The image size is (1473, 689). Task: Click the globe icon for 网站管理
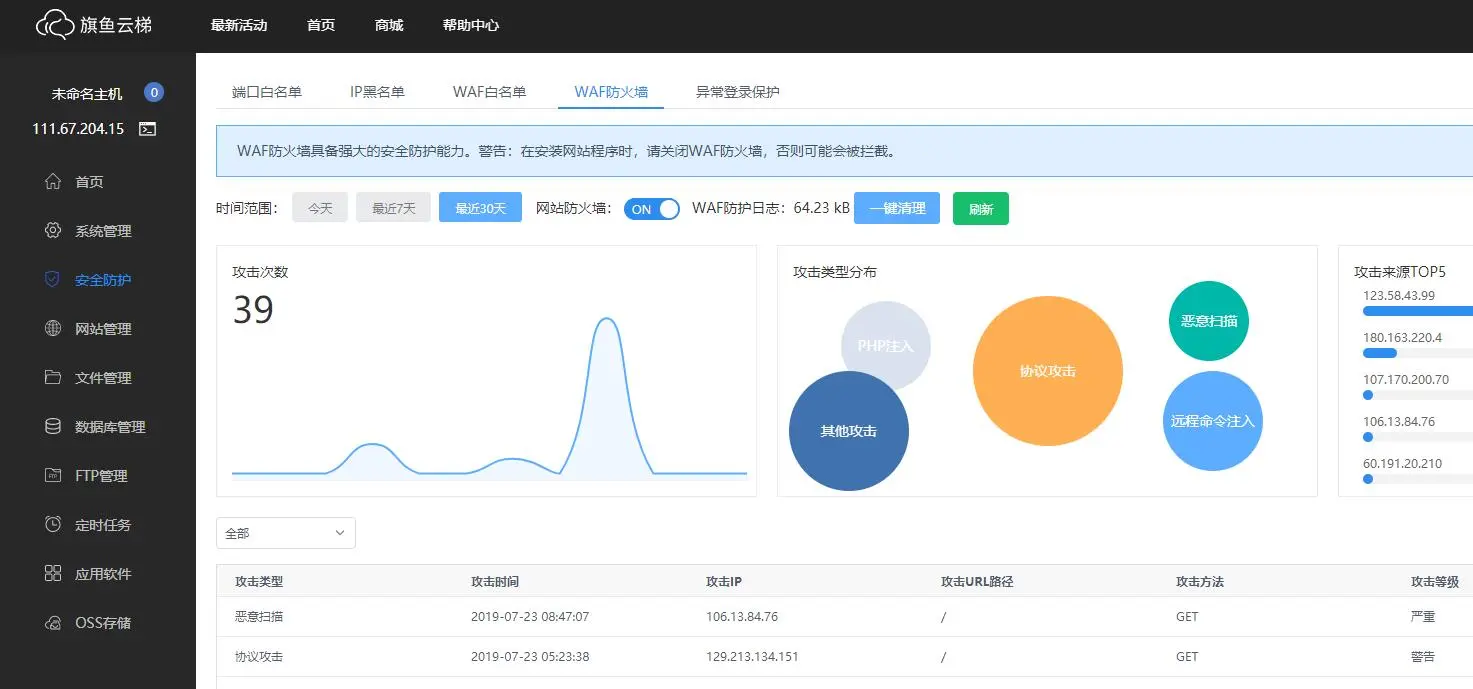53,328
